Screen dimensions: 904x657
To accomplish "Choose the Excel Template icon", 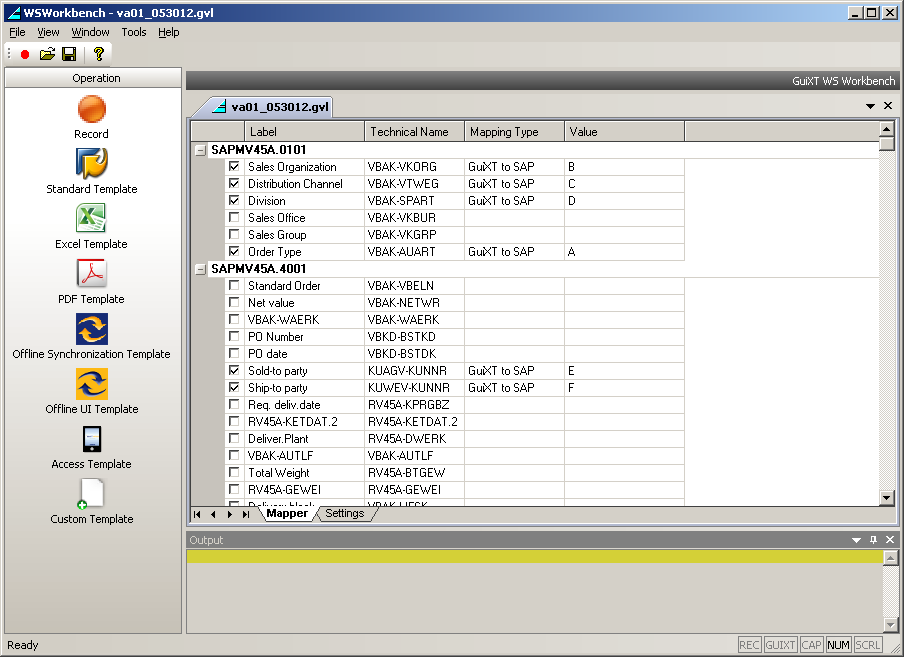I will (x=92, y=218).
